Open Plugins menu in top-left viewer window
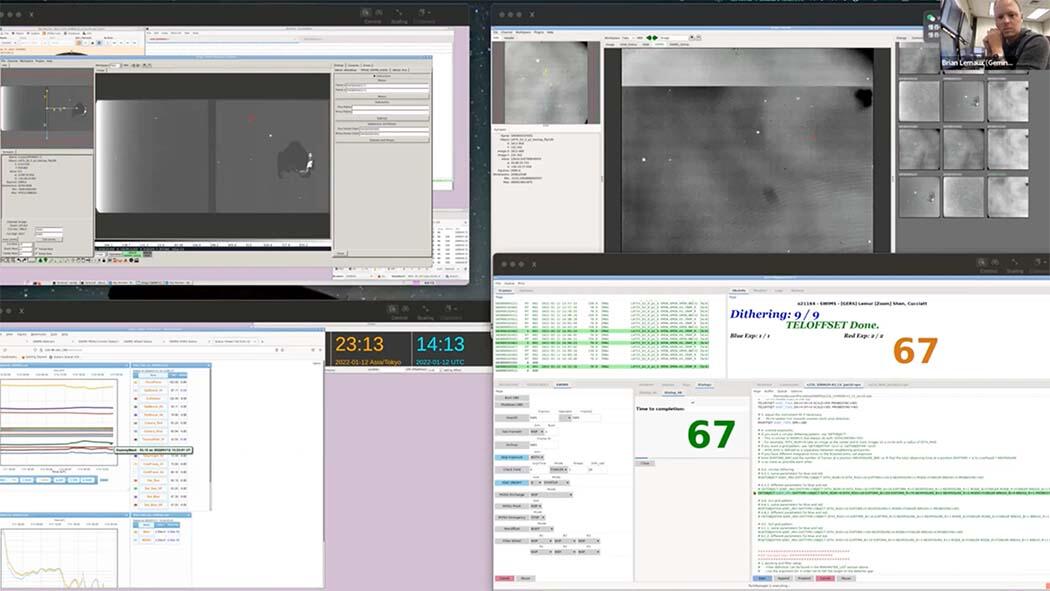 [40, 61]
